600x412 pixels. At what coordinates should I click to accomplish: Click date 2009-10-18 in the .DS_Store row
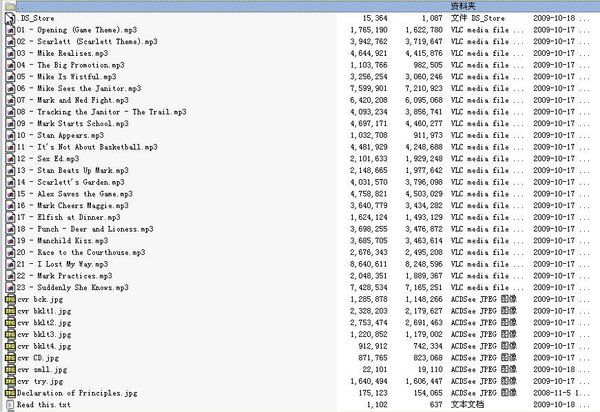point(554,18)
